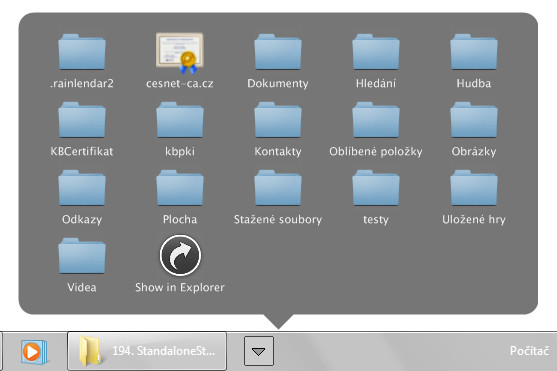Open the Plocha folder icon

tap(180, 188)
